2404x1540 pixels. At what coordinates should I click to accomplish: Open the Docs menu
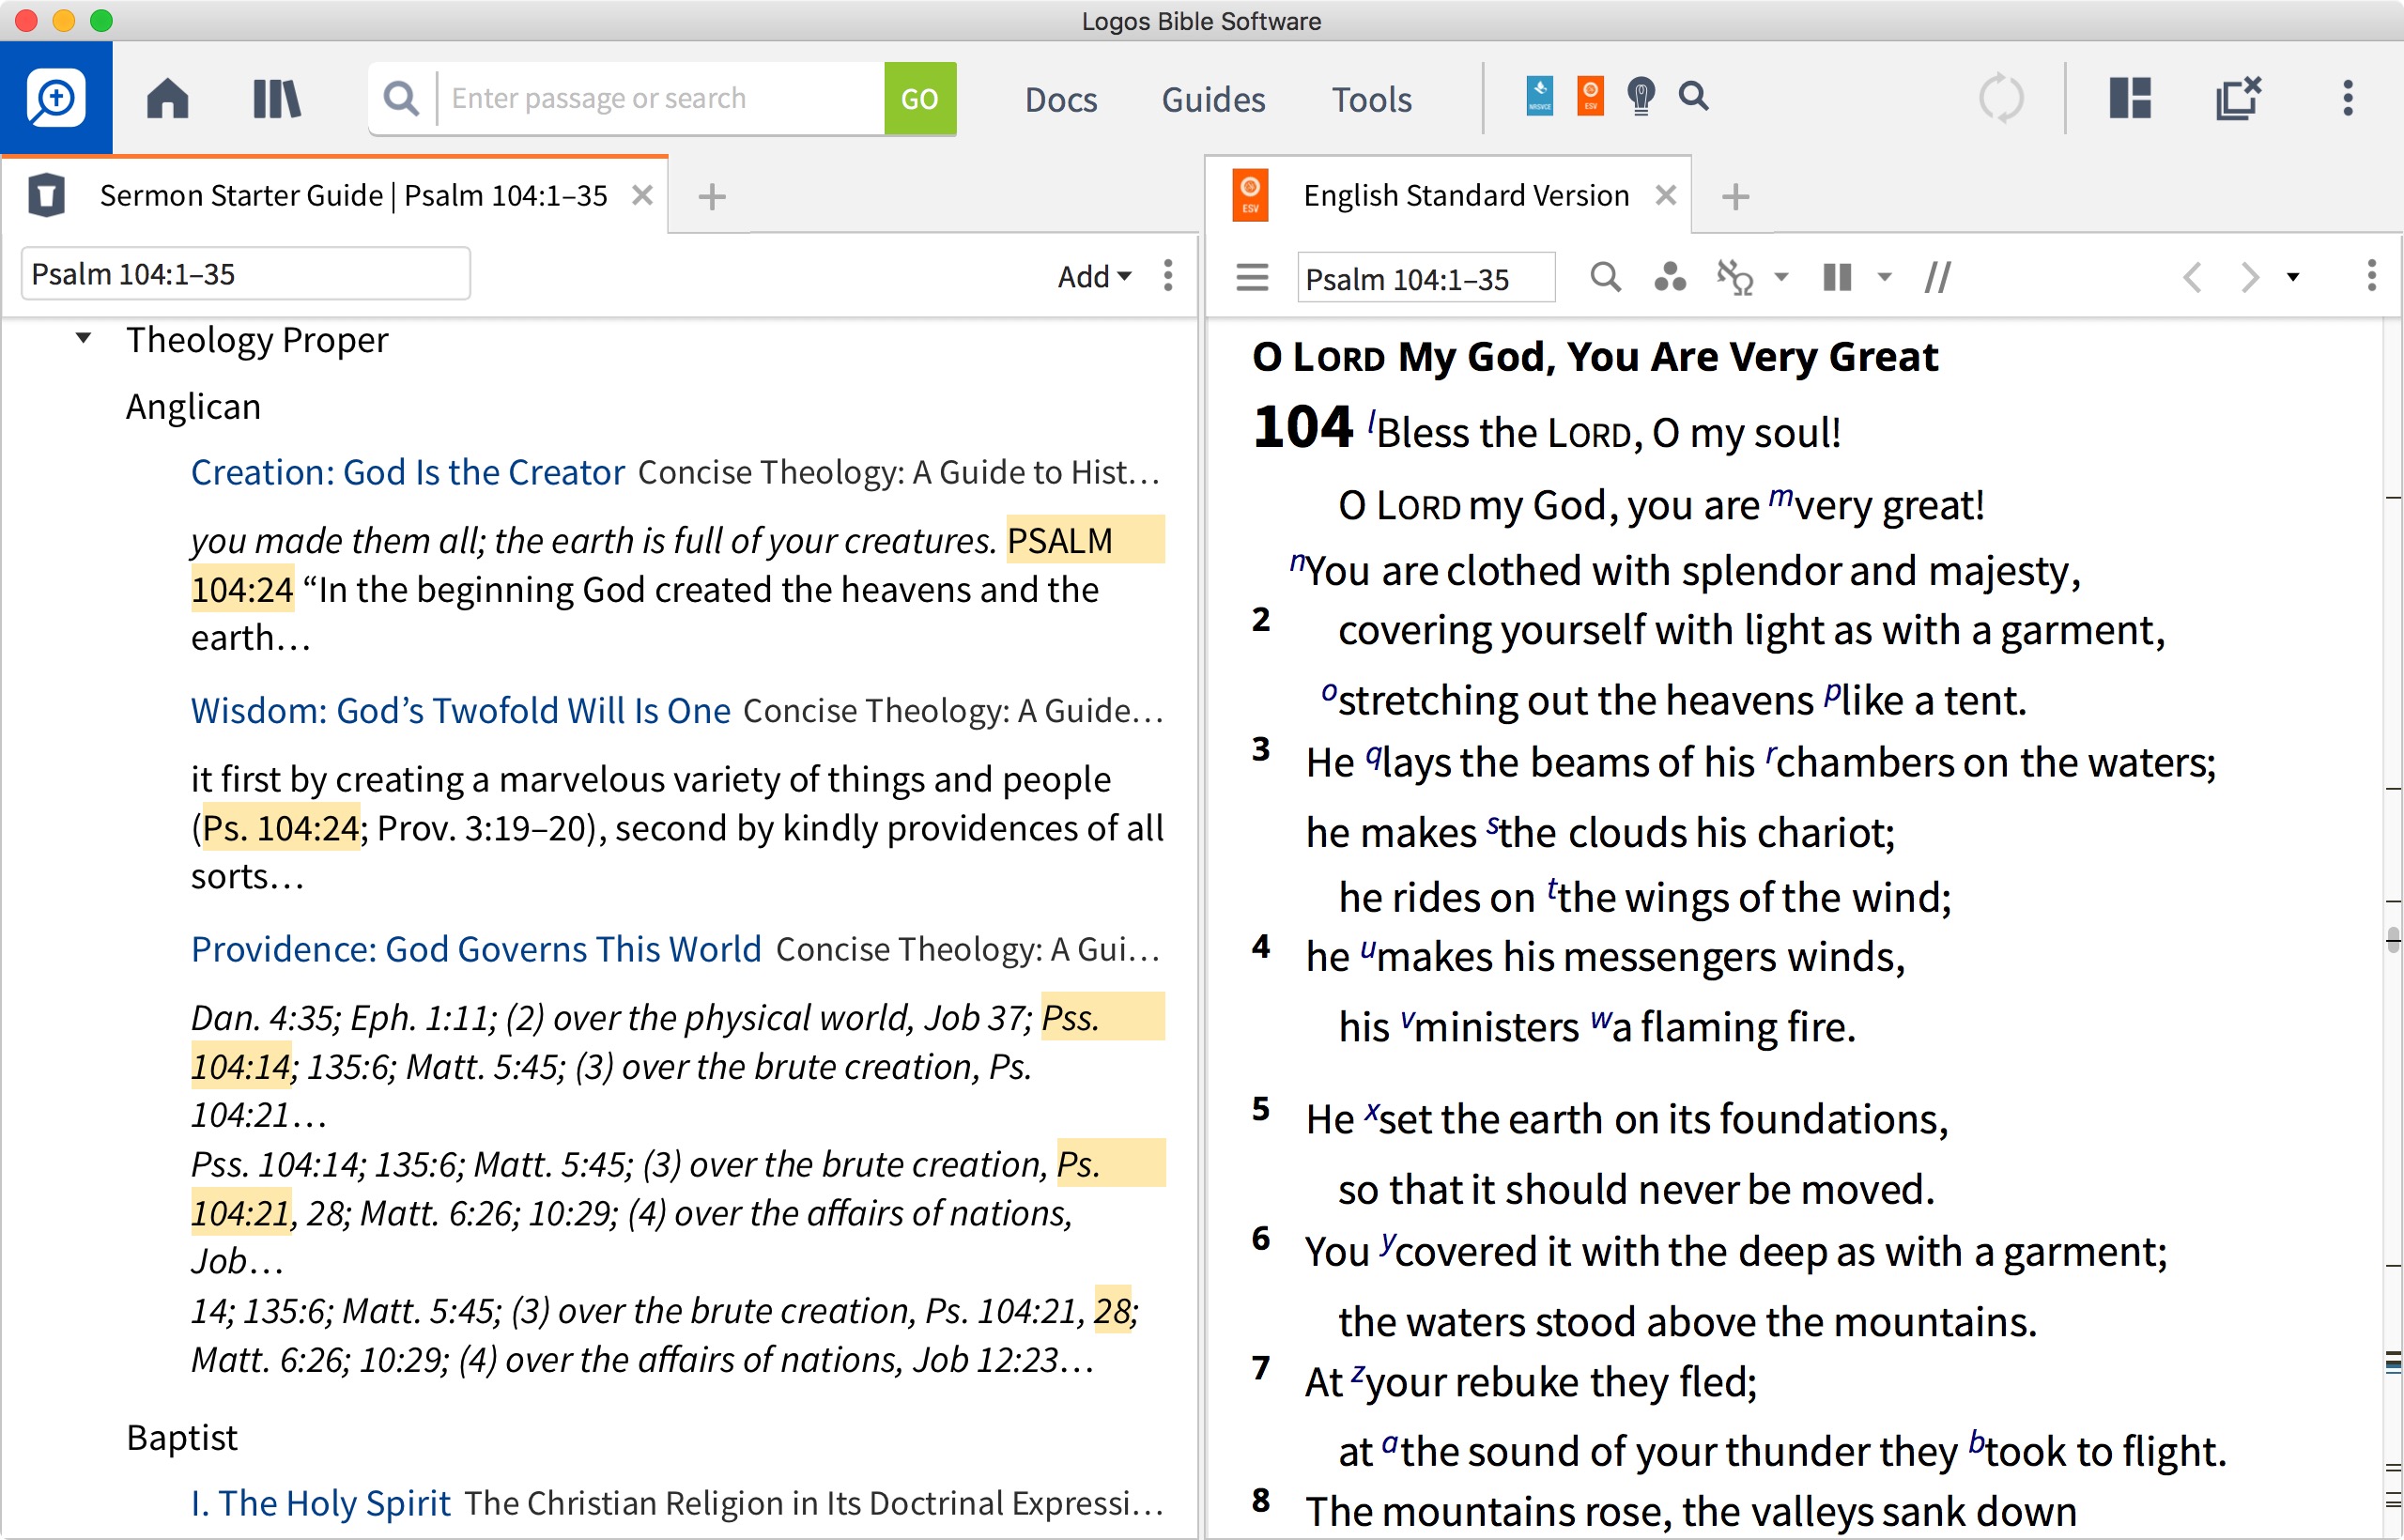[x=1060, y=99]
